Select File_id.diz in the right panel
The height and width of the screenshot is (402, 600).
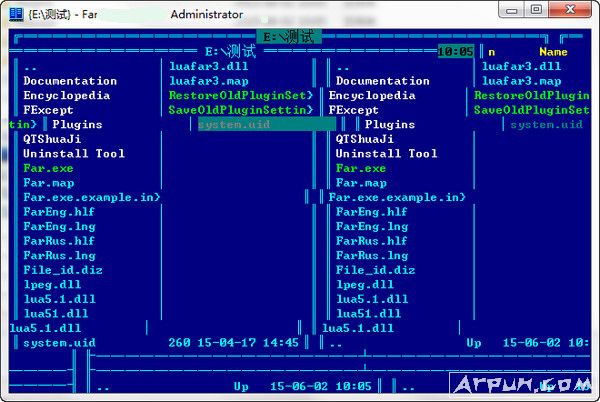[375, 270]
